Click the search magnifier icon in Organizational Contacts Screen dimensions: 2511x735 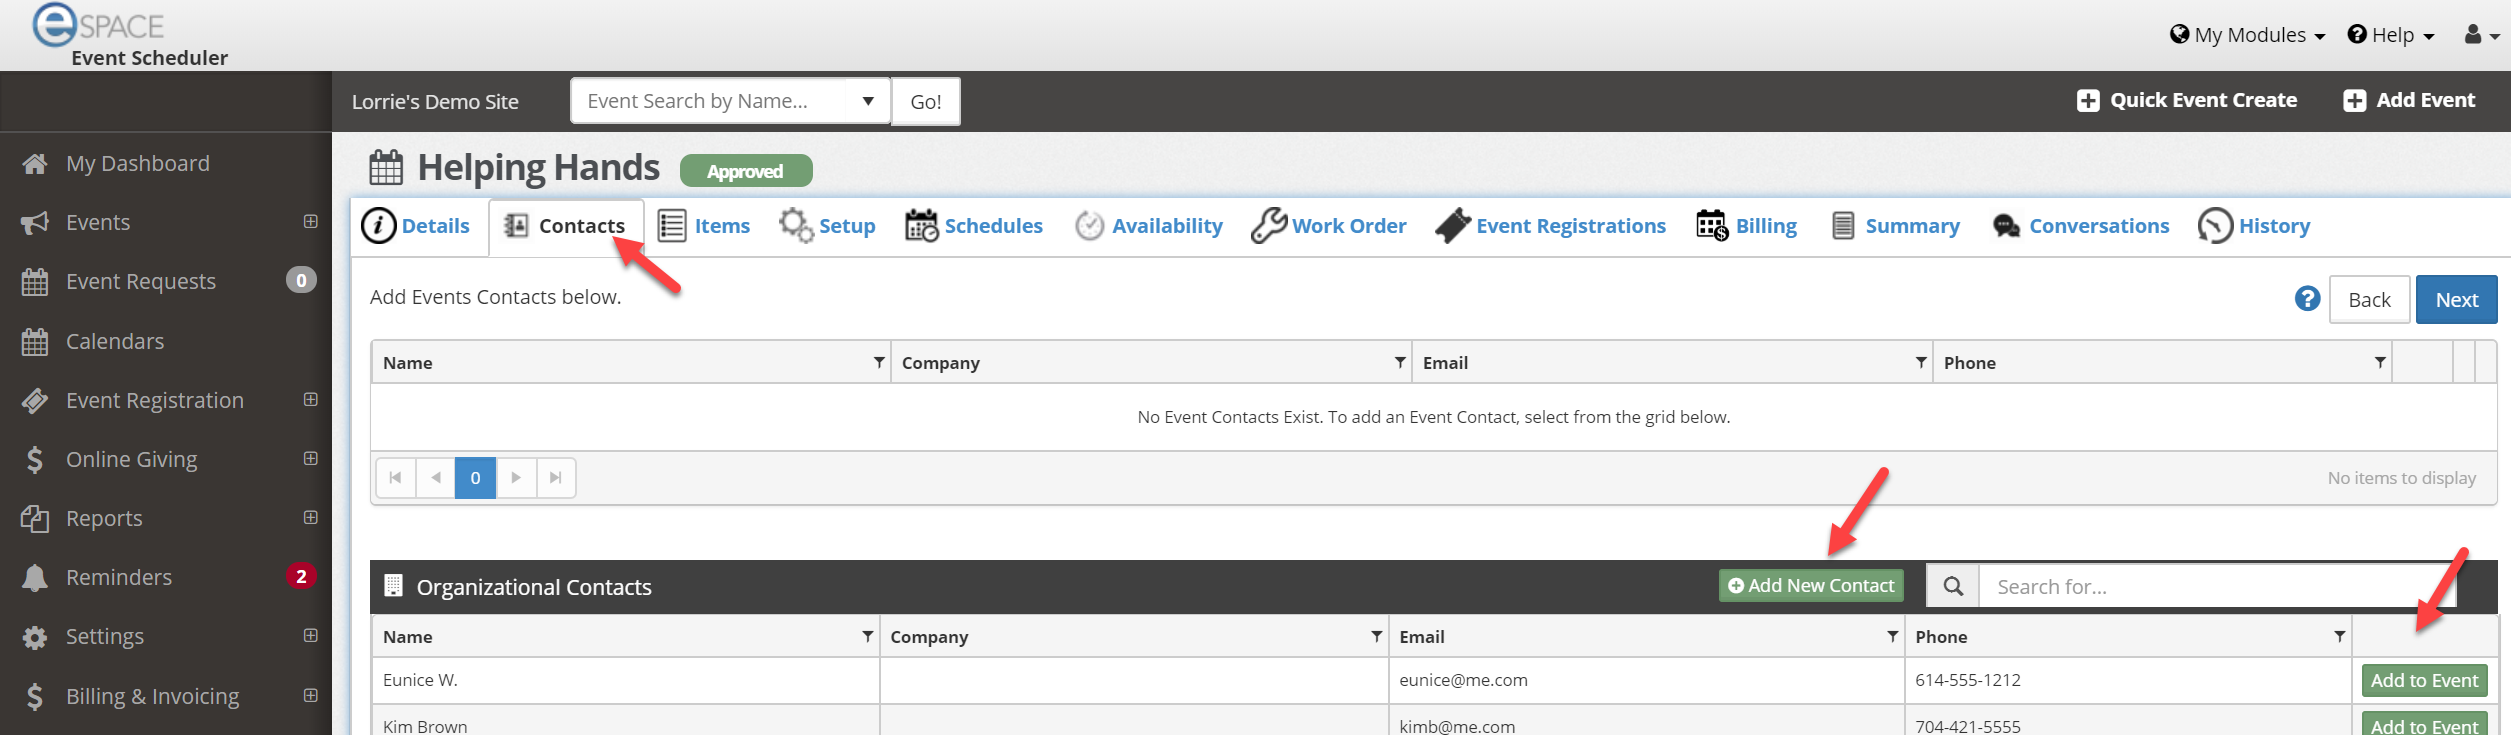(1953, 586)
